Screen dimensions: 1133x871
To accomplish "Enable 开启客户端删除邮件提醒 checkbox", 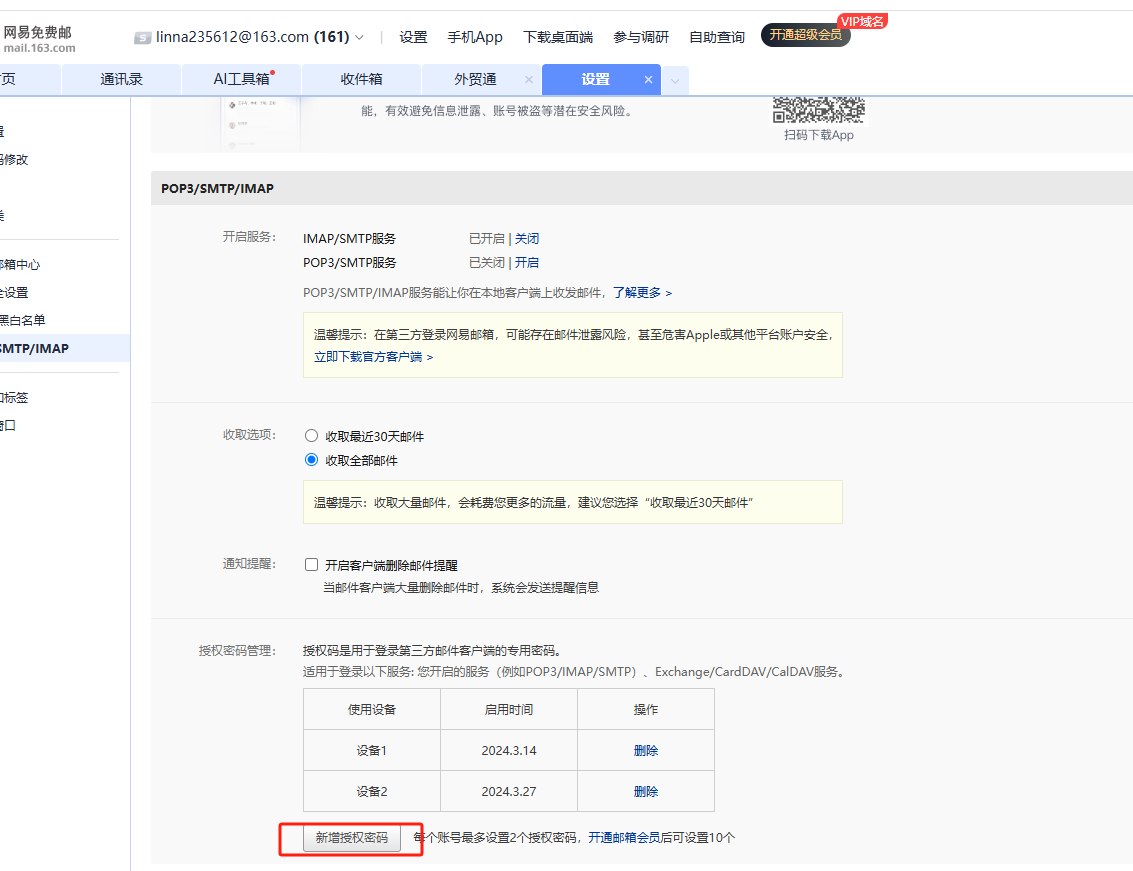I will (311, 565).
